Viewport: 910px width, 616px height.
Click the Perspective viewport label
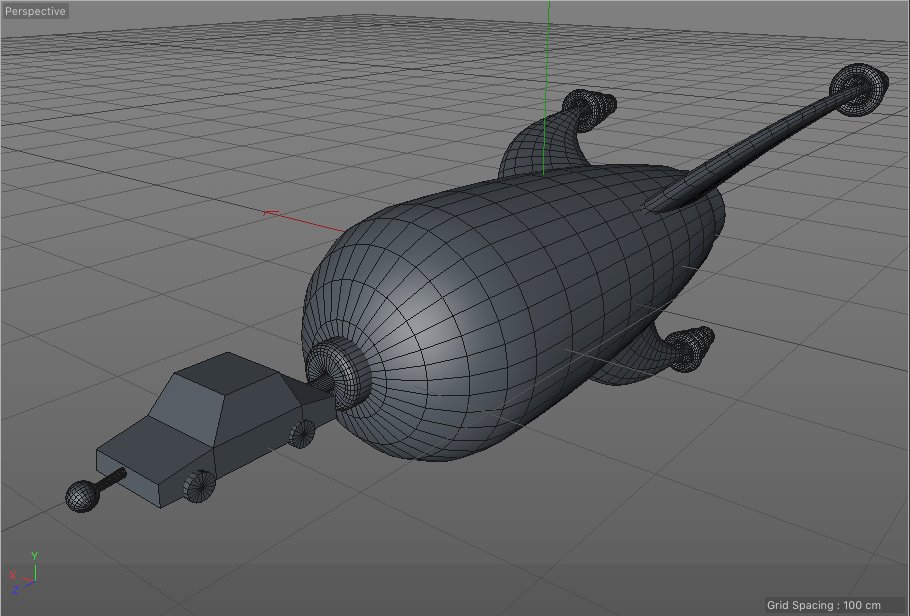tap(35, 11)
